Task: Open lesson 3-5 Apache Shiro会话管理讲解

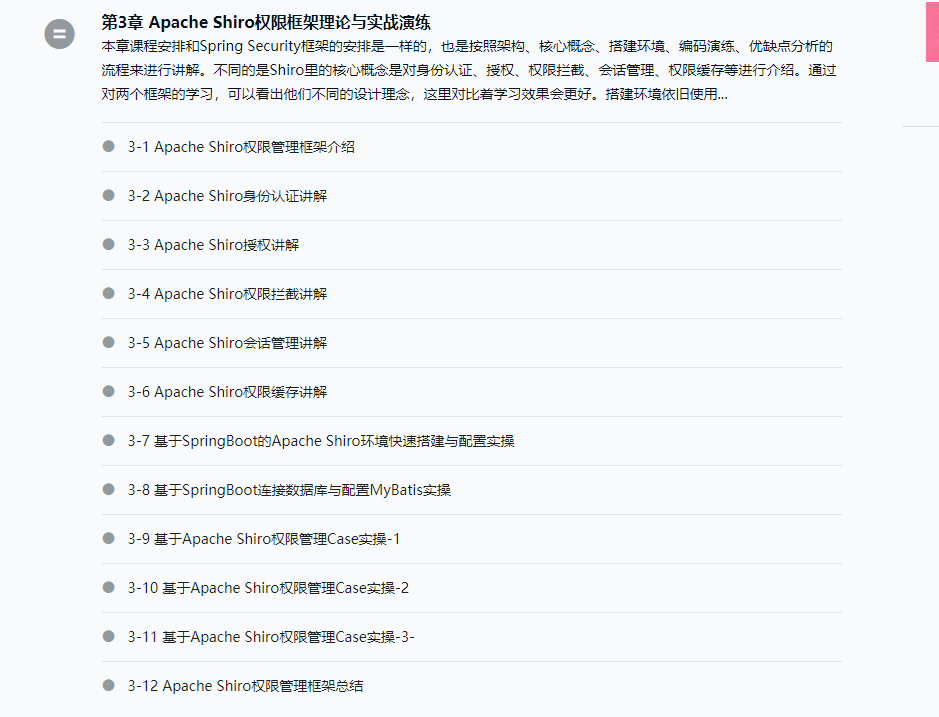Action: click(x=227, y=343)
